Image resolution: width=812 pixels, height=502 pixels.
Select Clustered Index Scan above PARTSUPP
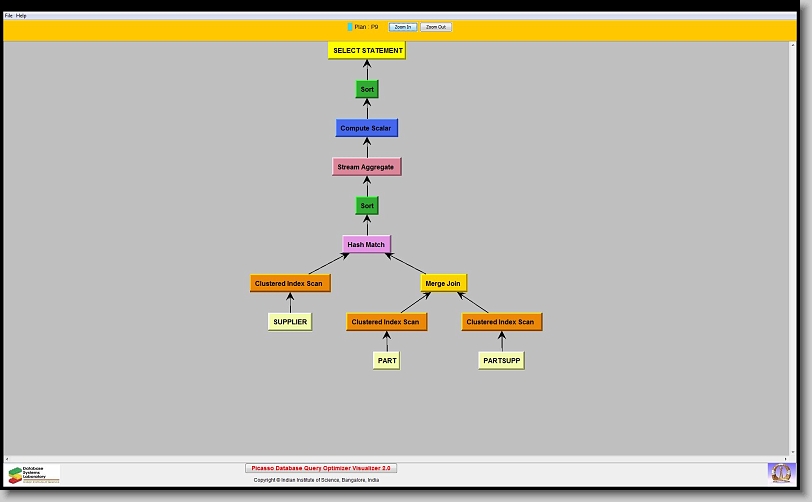click(x=502, y=322)
